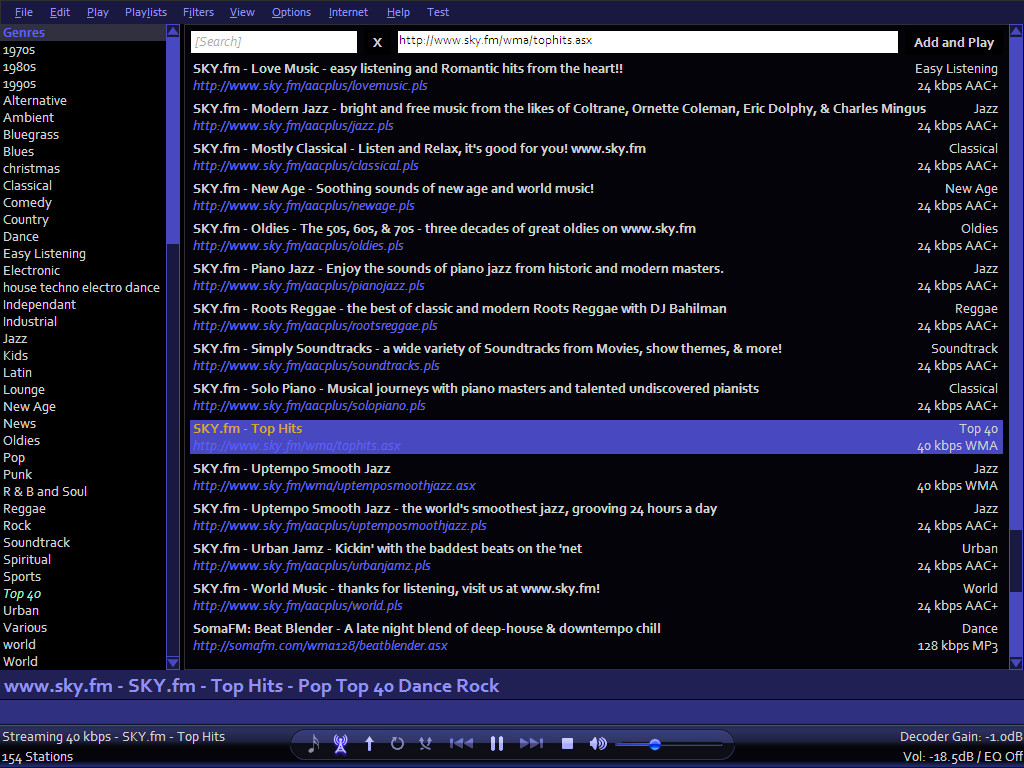Click the stream URL input field
Viewport: 1024px width, 768px height.
648,42
